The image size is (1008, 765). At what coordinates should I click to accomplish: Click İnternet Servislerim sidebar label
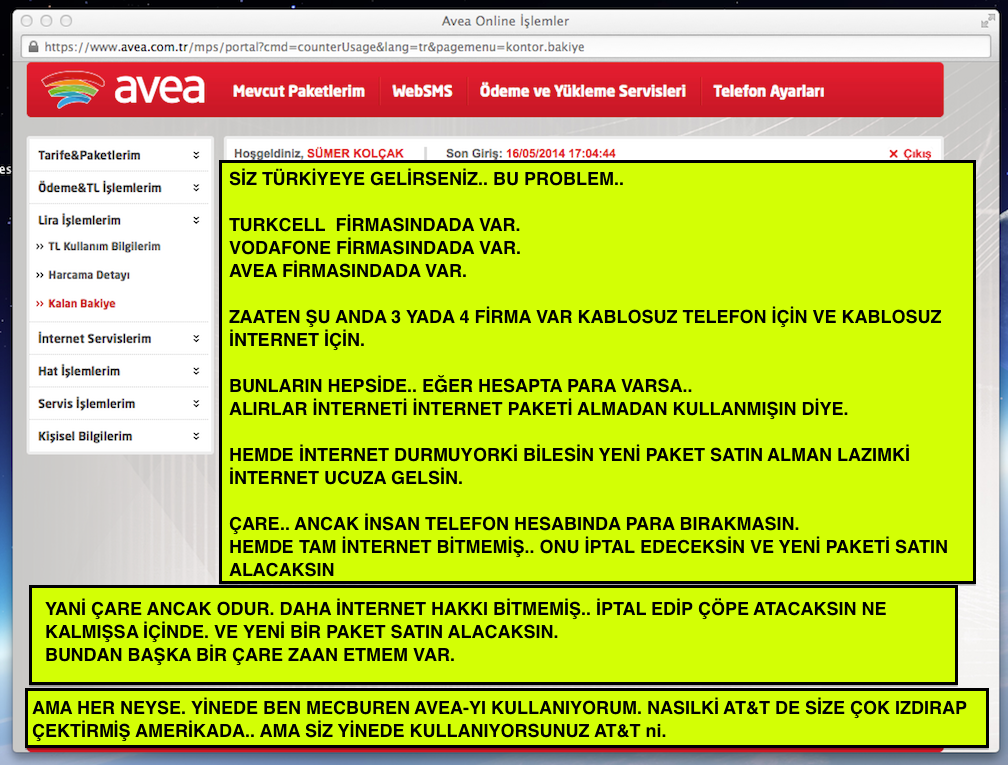coord(94,338)
